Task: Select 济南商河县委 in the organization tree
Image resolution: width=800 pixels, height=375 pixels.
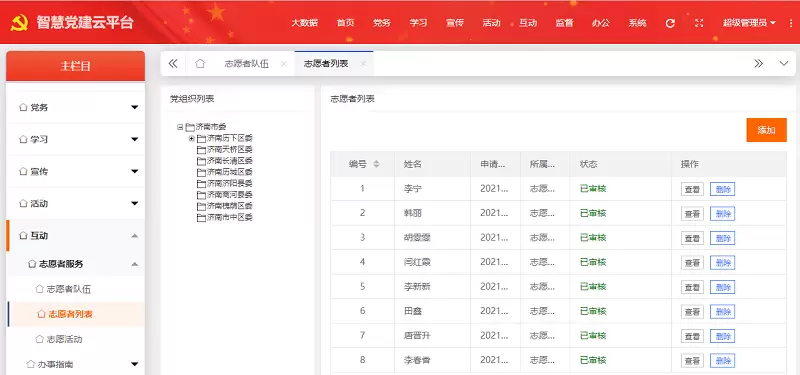Action: (x=230, y=195)
